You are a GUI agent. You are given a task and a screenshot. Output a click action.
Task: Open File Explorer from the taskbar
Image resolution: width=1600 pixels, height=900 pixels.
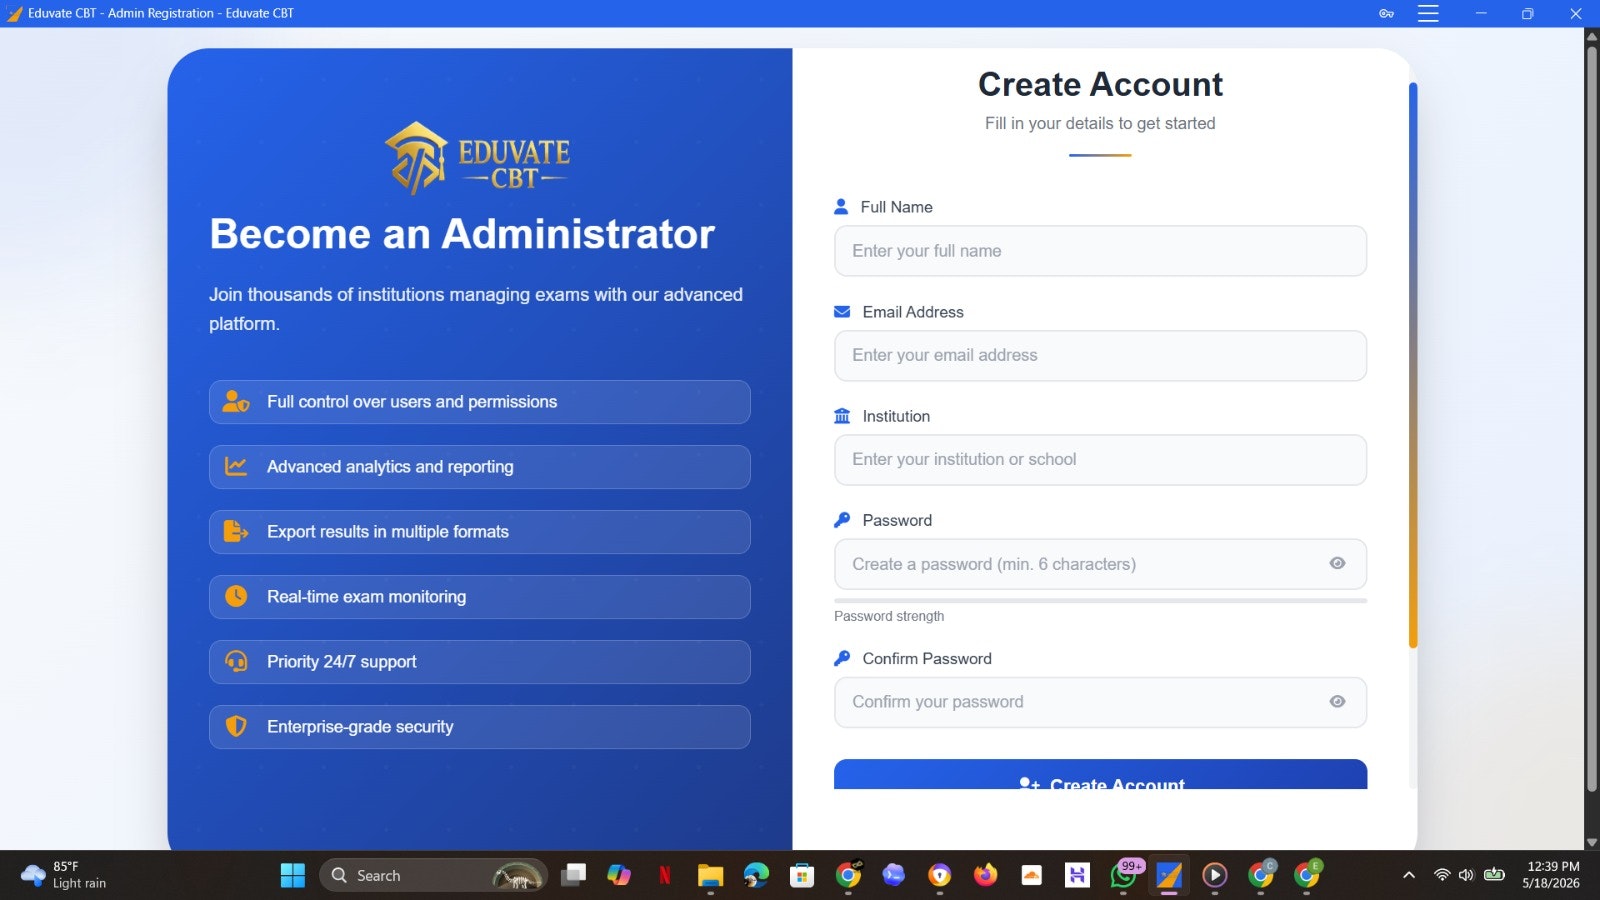click(710, 876)
